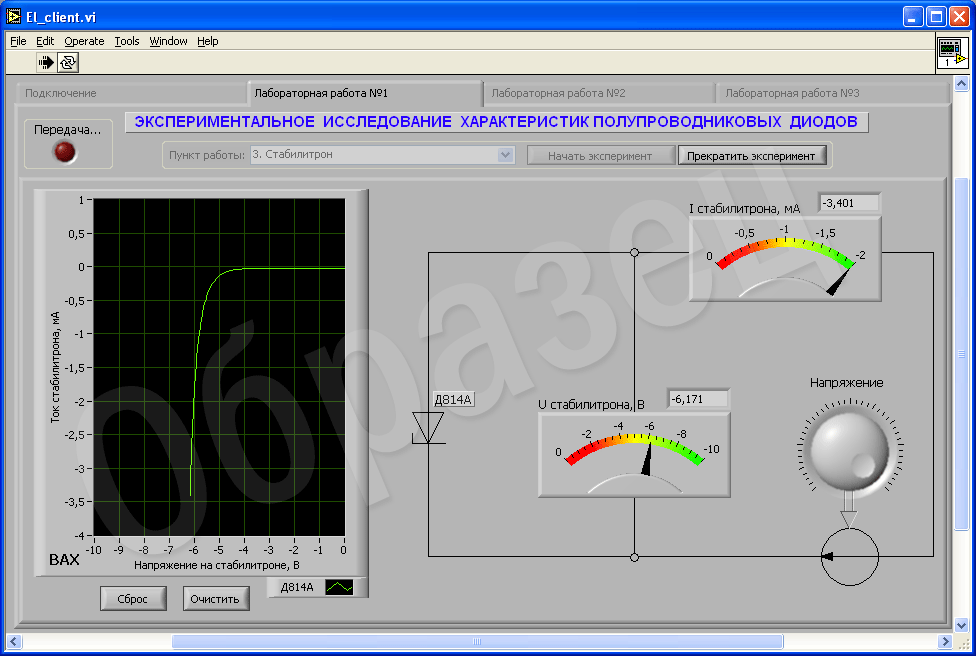976x656 pixels.
Task: Click the ВАХ graph title label
Action: [64, 560]
